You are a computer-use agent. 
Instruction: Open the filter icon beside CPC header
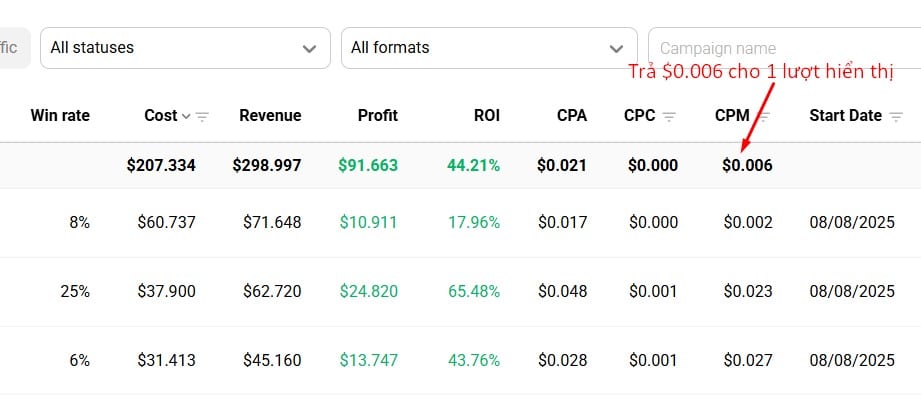(x=669, y=117)
